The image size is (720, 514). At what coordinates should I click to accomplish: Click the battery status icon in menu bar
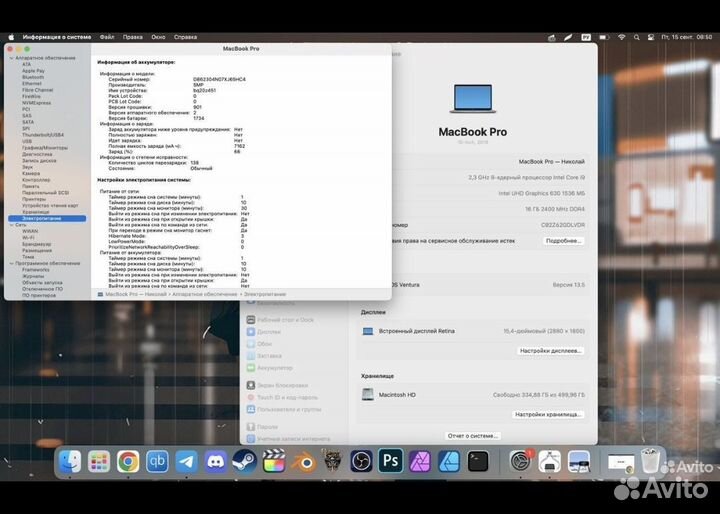pos(604,37)
